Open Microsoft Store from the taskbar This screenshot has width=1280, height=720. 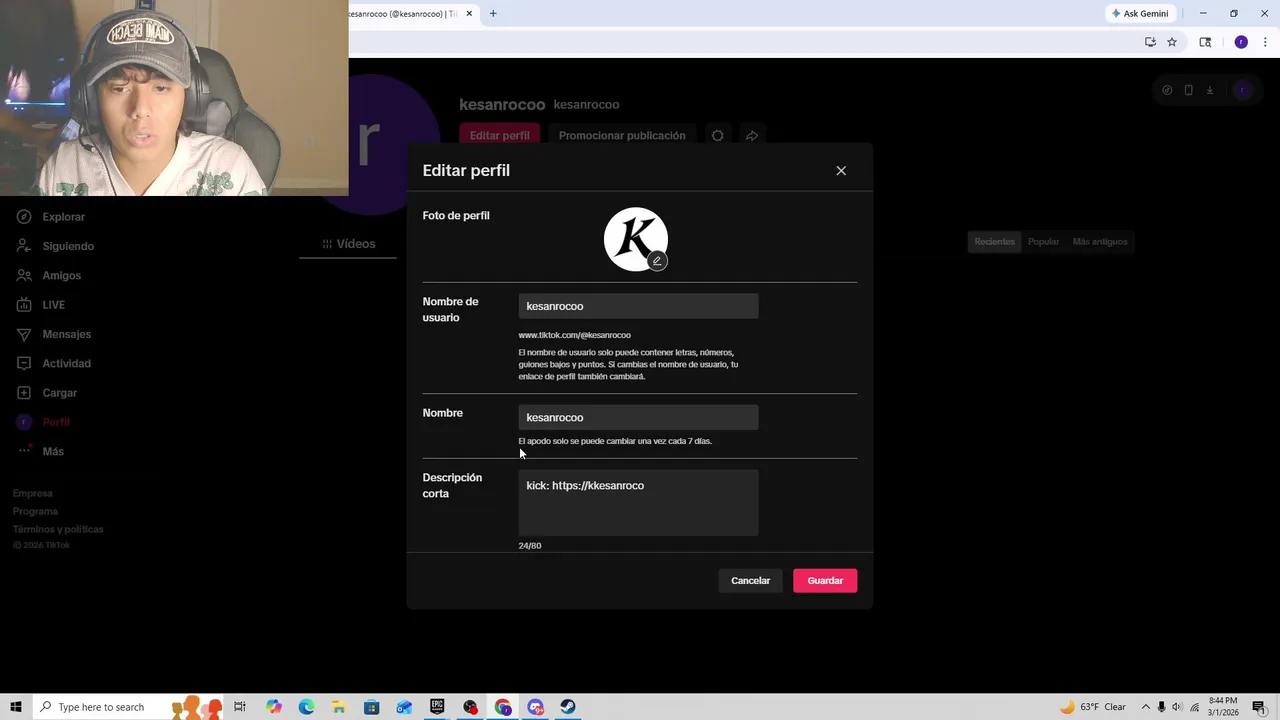371,707
